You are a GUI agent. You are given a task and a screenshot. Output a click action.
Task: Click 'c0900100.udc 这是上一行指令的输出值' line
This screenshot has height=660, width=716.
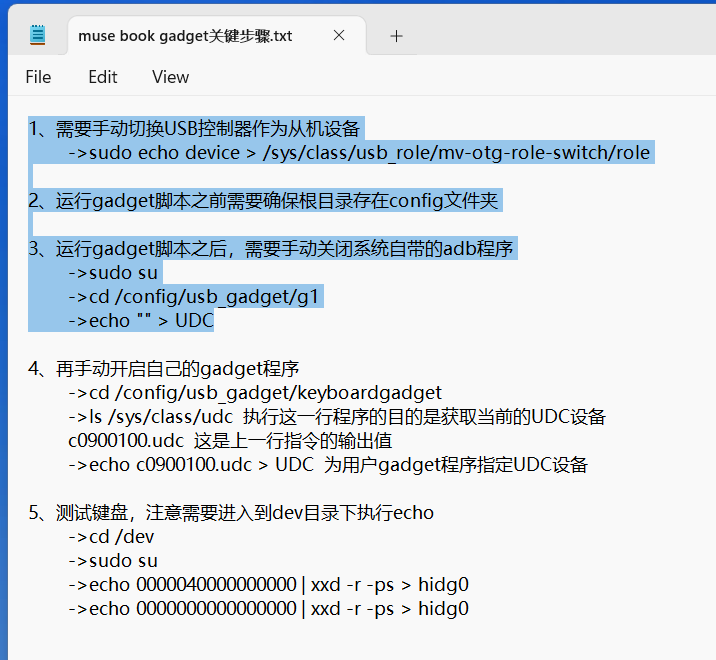(x=230, y=441)
